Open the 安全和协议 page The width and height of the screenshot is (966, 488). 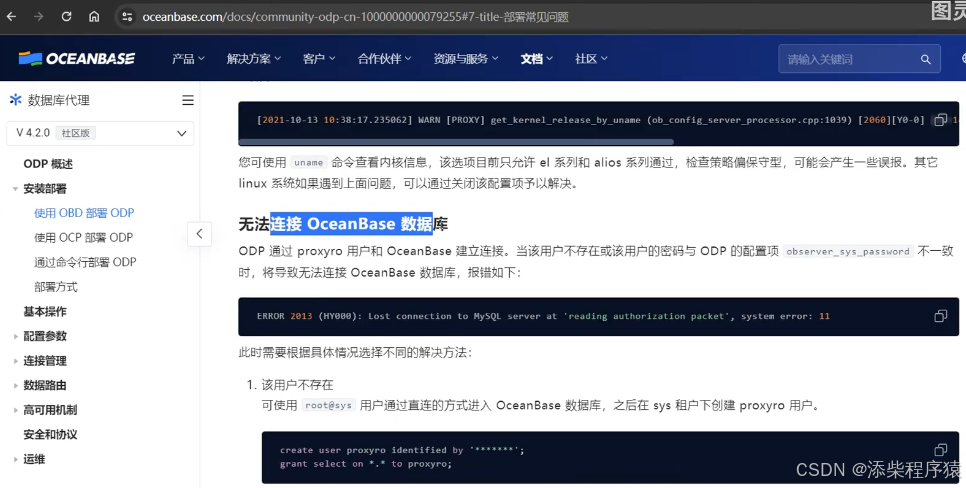pyautogui.click(x=51, y=434)
